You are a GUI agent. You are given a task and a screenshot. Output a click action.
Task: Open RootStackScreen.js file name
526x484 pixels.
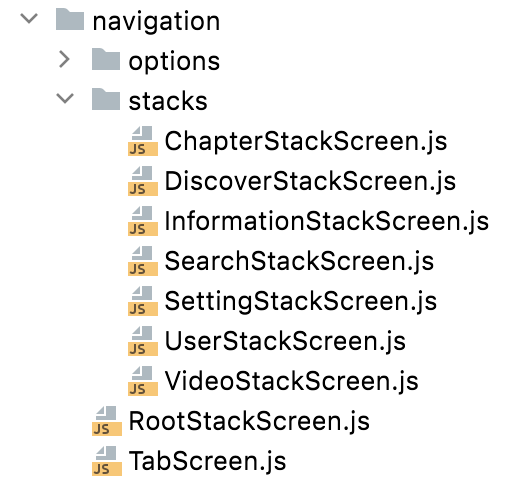point(249,421)
